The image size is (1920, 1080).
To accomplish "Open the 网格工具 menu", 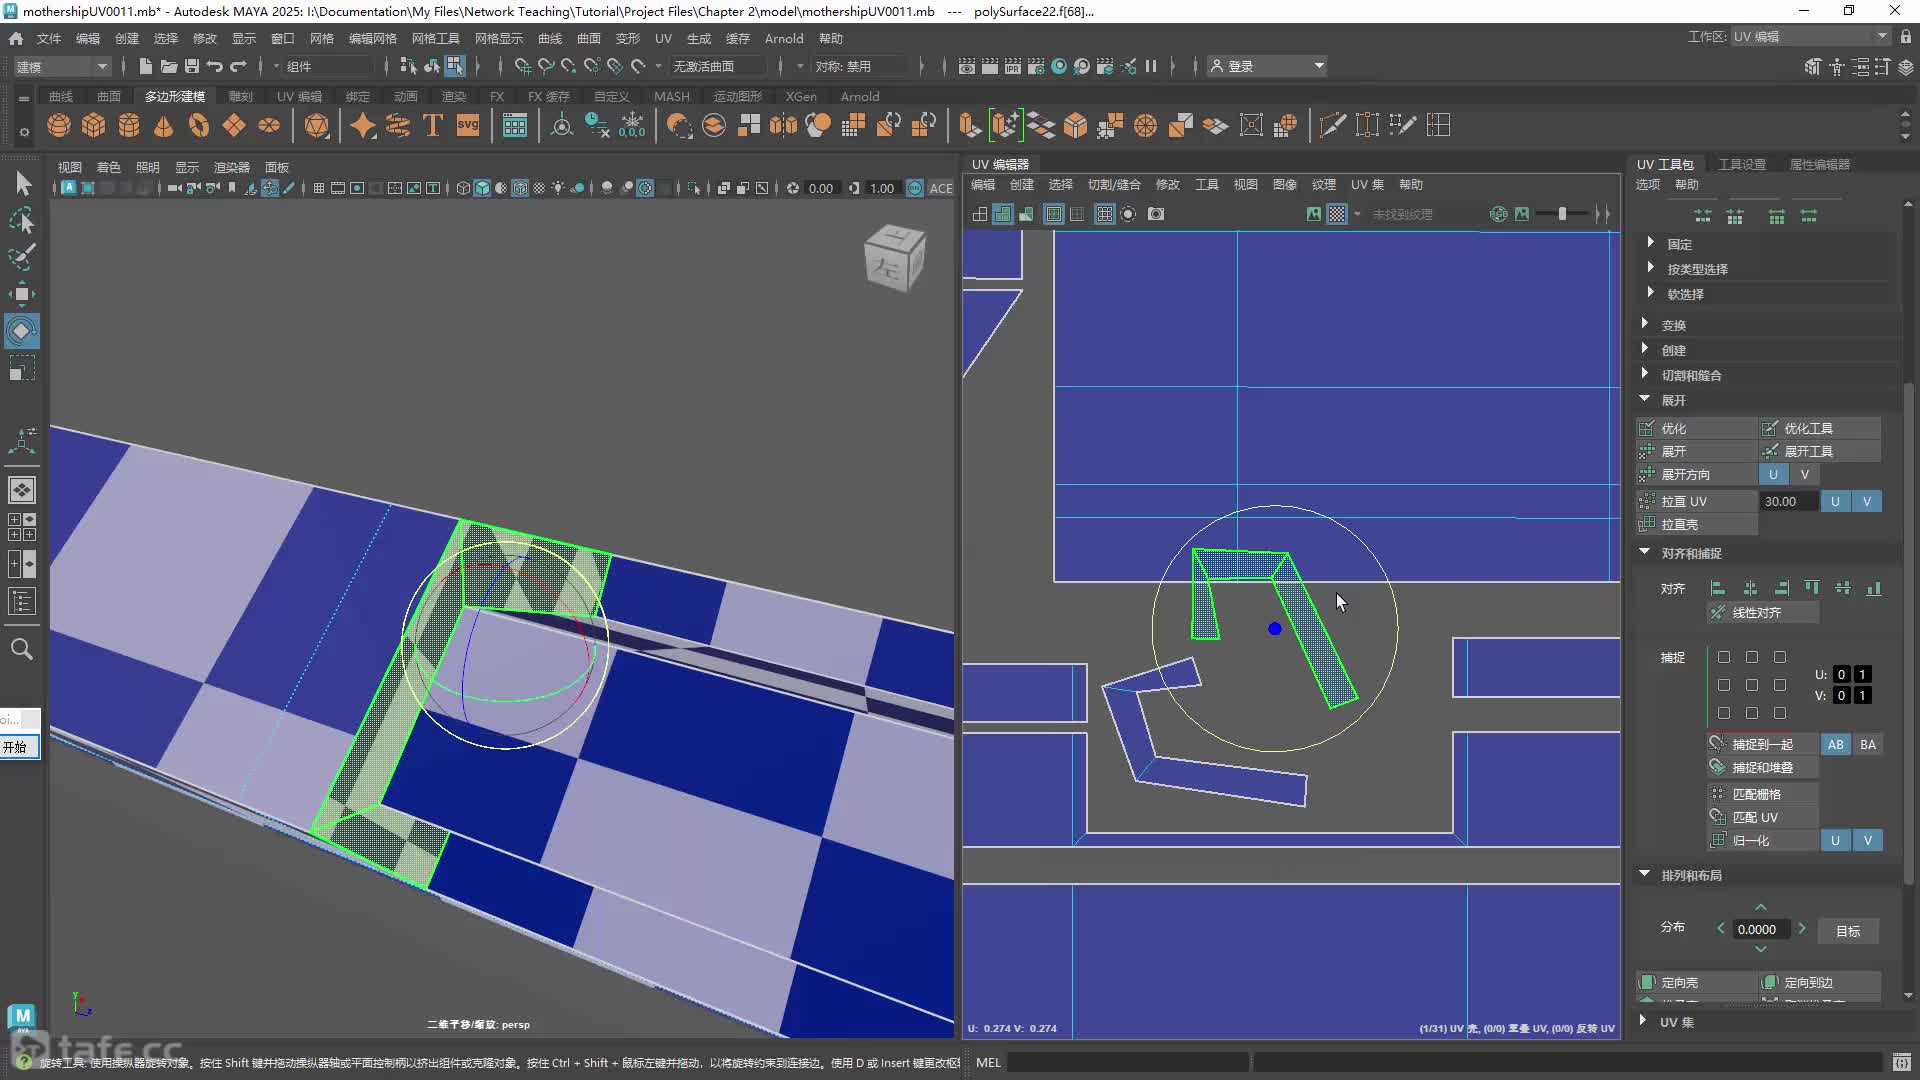I will 436,38.
